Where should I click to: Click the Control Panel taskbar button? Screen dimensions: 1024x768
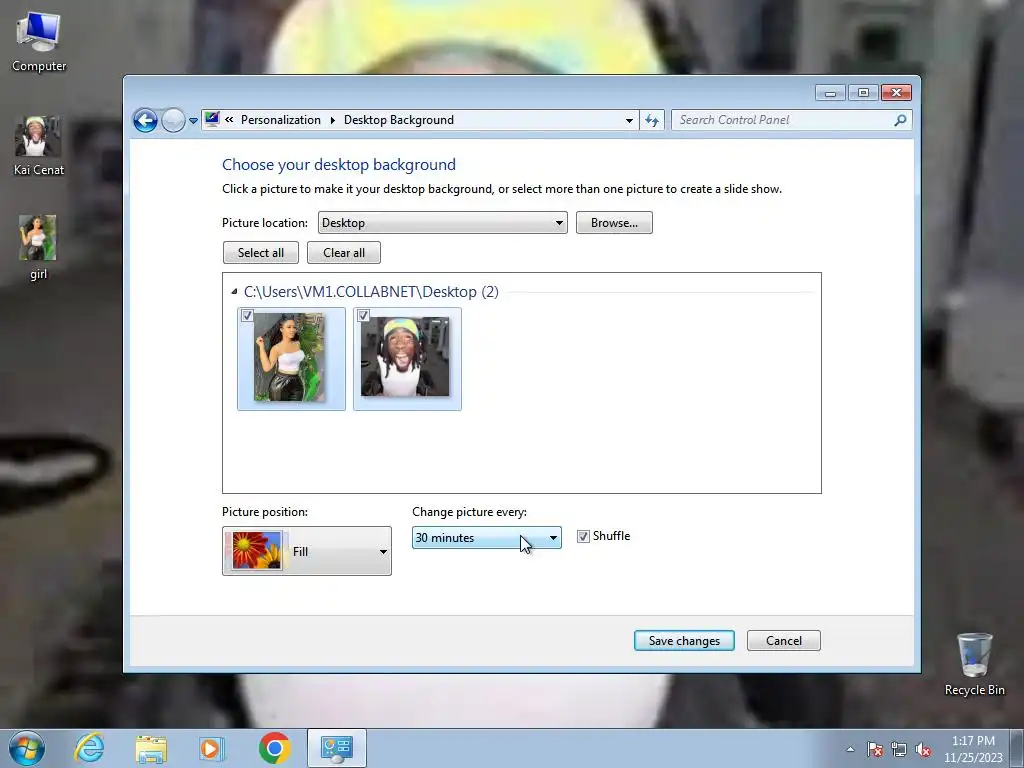coord(337,748)
